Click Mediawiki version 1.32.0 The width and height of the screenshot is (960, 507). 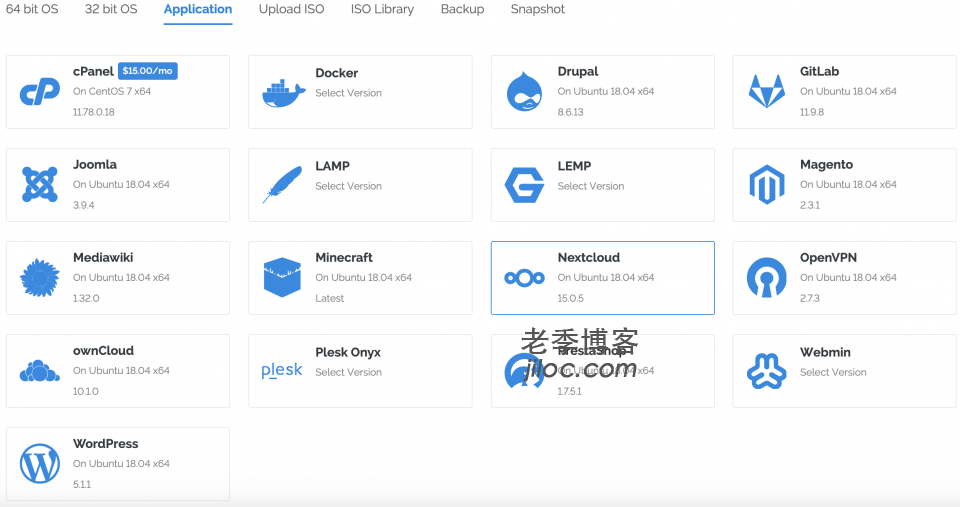click(86, 298)
